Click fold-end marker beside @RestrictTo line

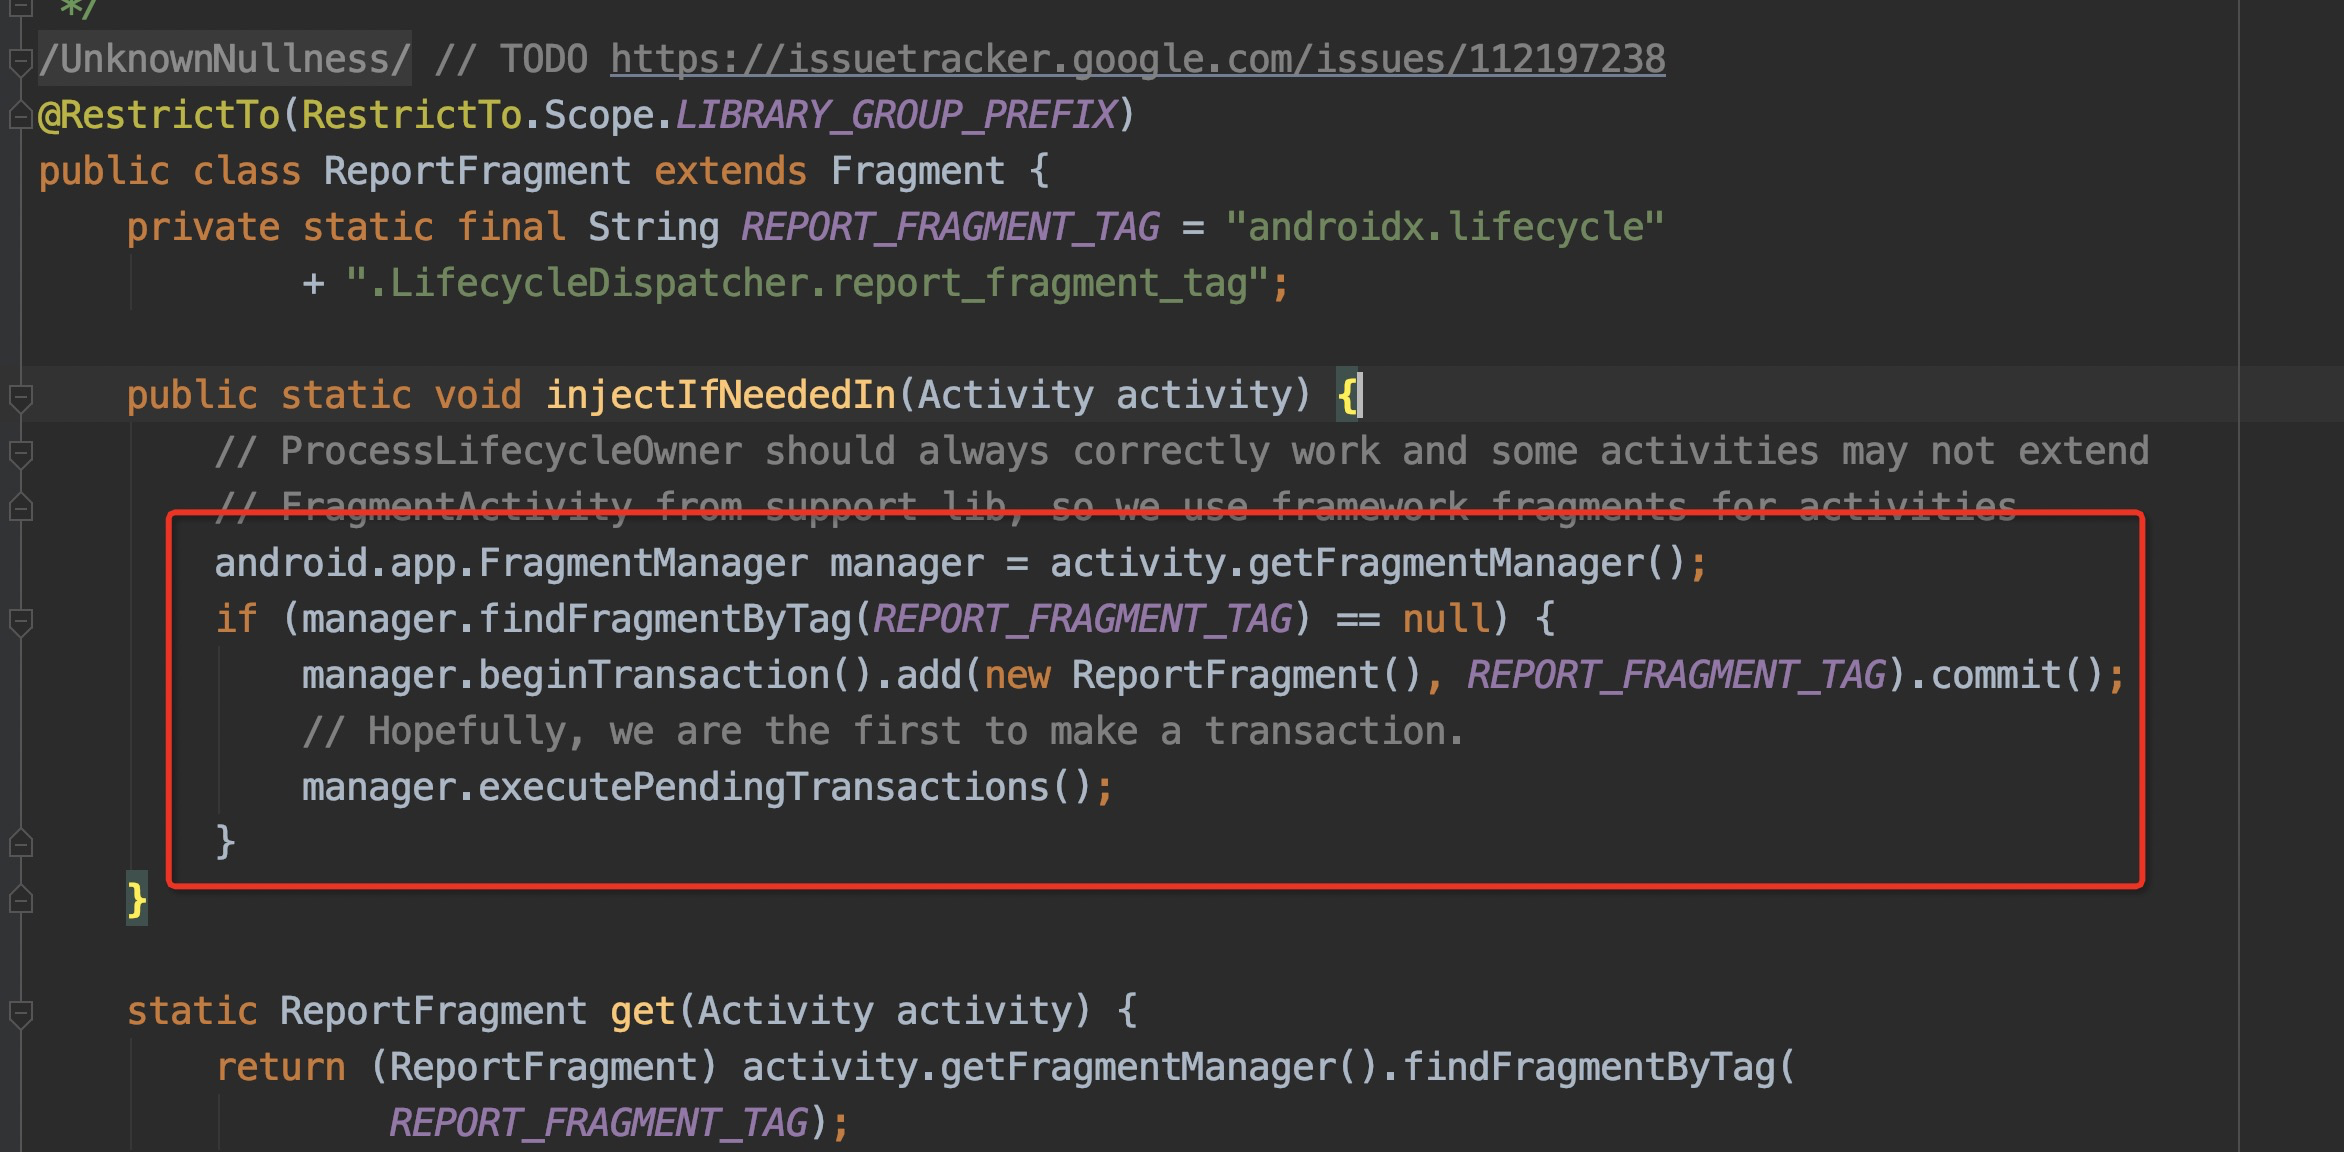pos(21,117)
